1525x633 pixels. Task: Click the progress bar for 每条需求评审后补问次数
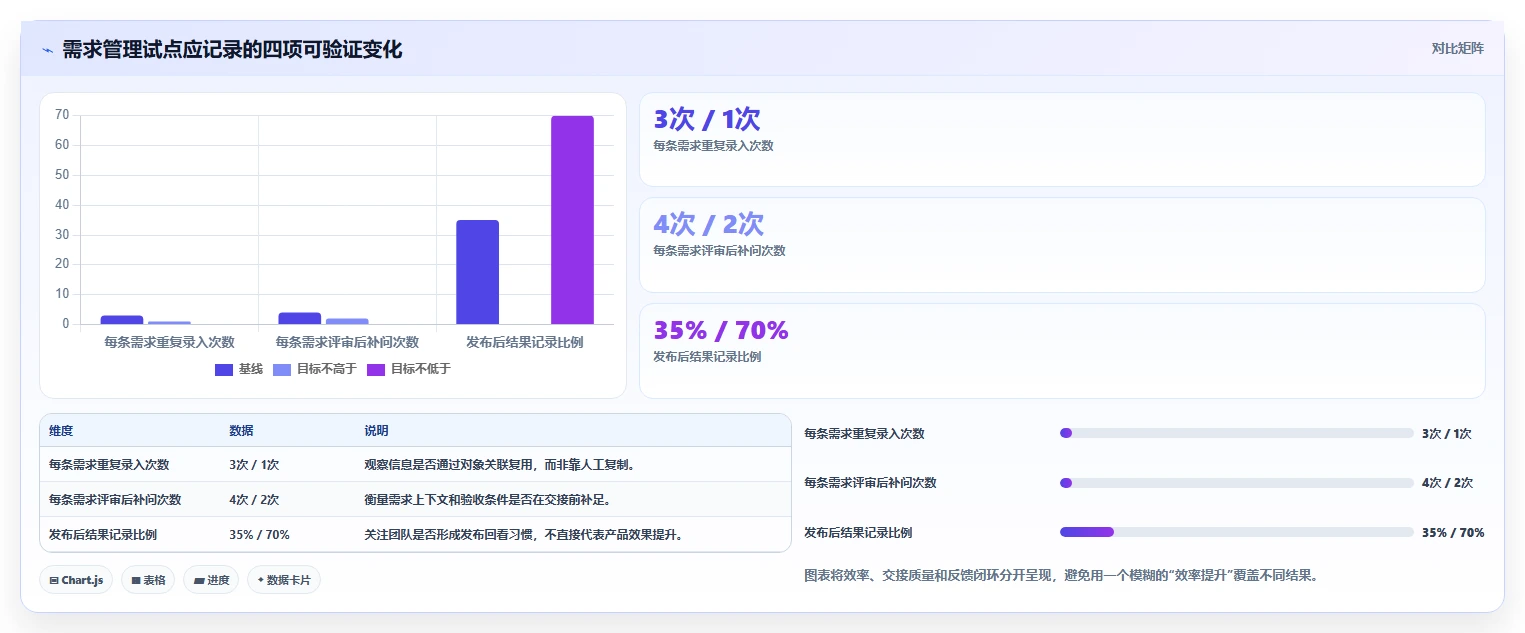point(1236,483)
